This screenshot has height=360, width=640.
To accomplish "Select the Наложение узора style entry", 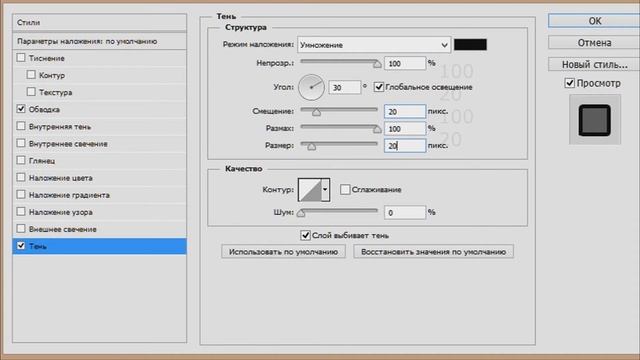I will coord(61,212).
